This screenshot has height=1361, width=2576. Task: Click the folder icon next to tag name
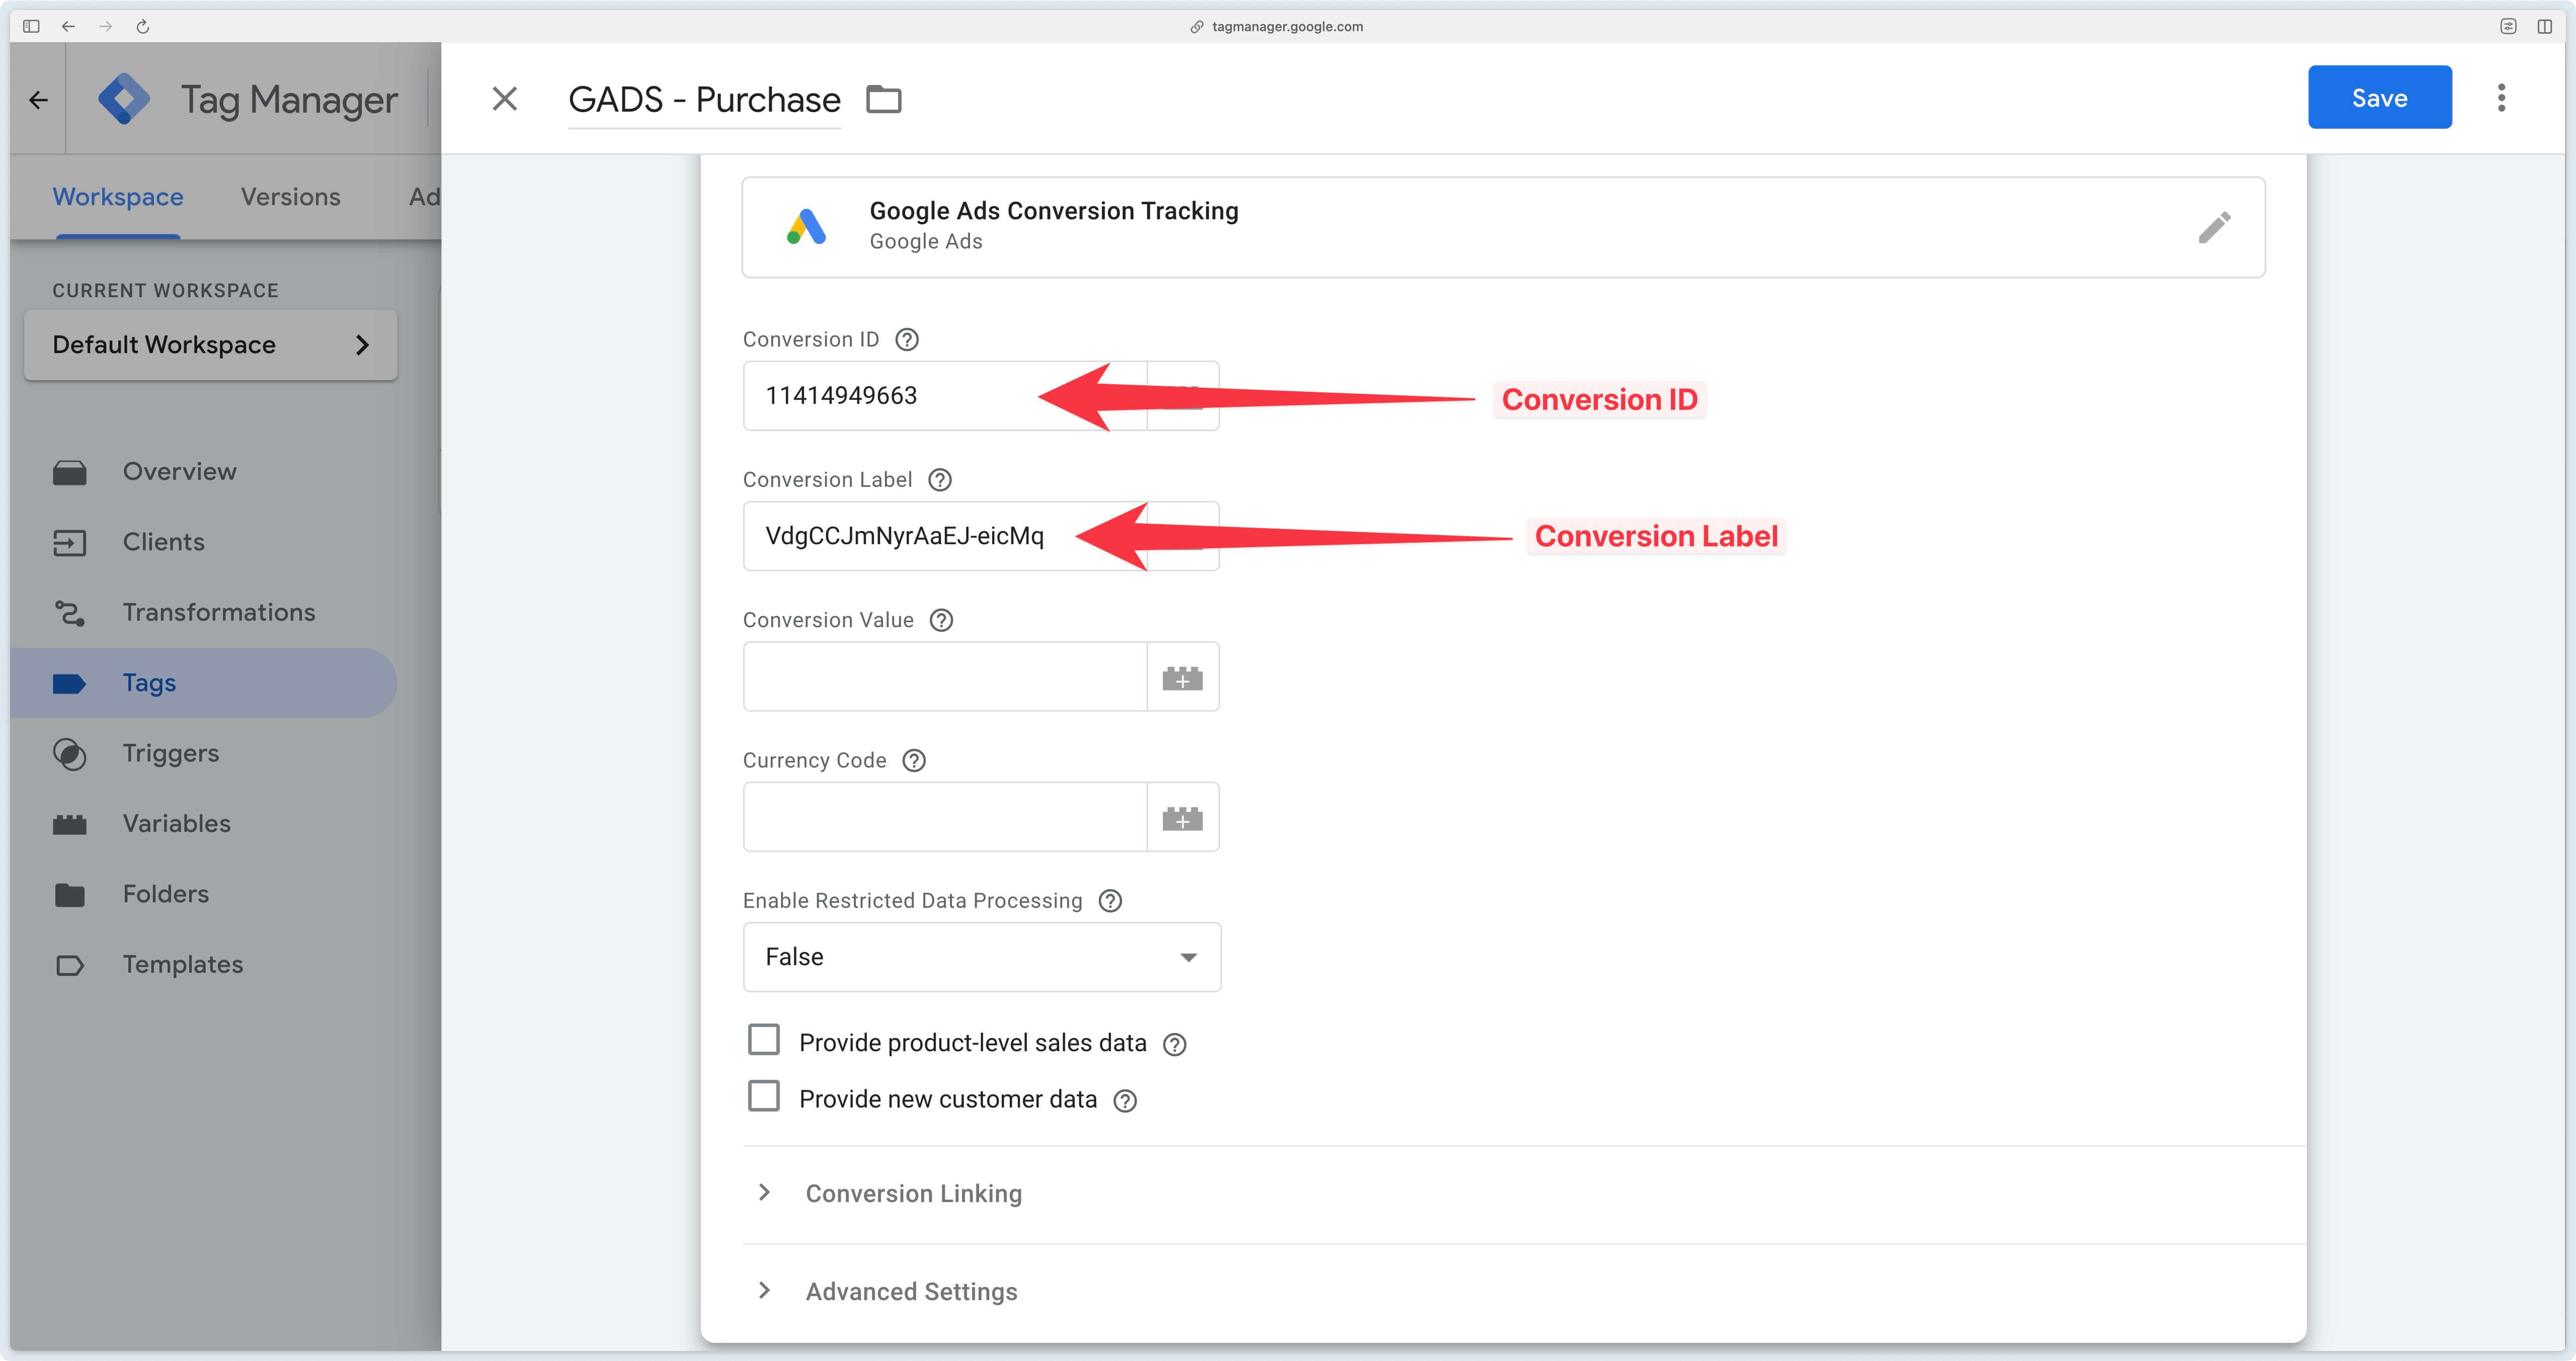coord(883,99)
